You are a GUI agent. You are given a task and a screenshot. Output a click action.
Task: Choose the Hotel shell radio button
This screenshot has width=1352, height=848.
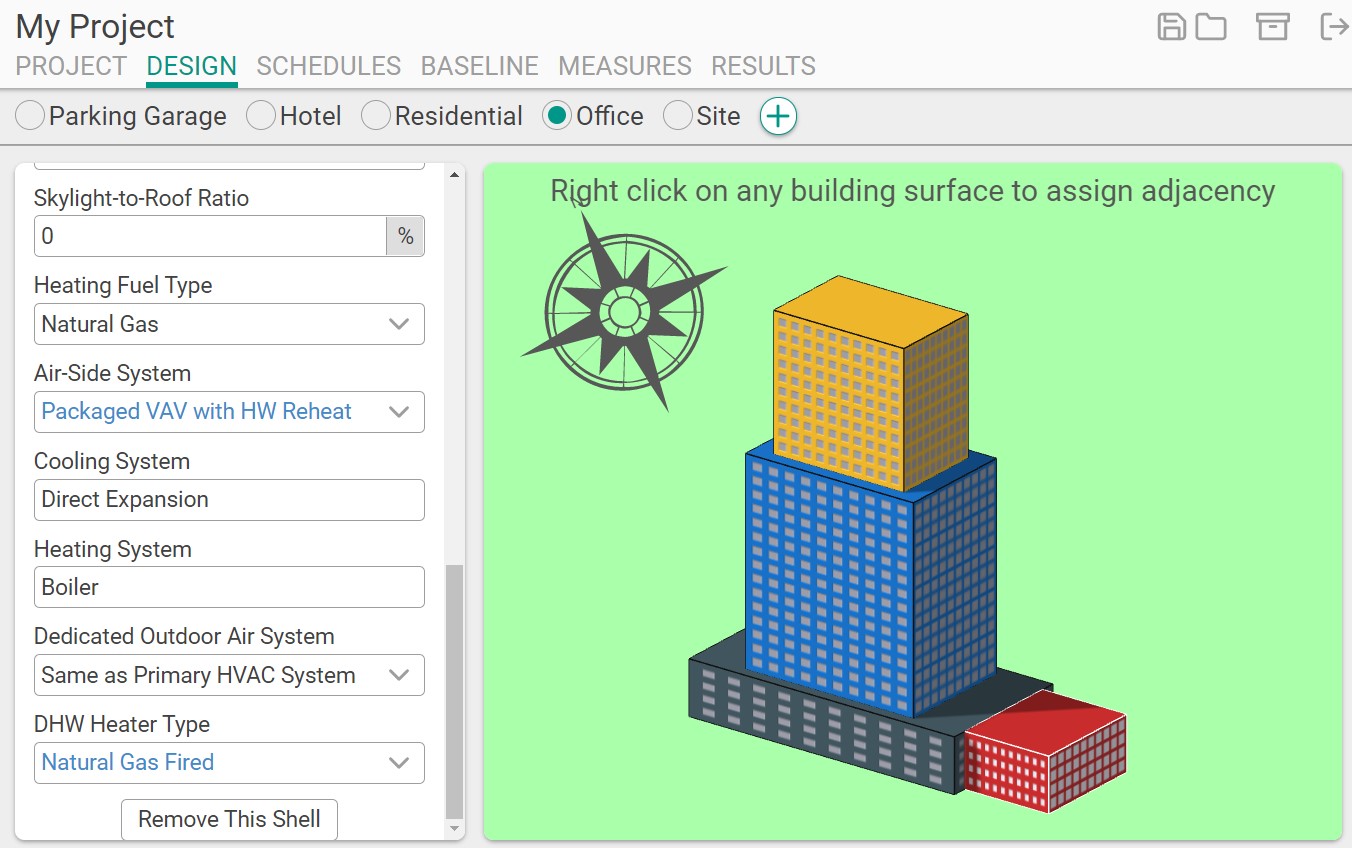[x=261, y=116]
